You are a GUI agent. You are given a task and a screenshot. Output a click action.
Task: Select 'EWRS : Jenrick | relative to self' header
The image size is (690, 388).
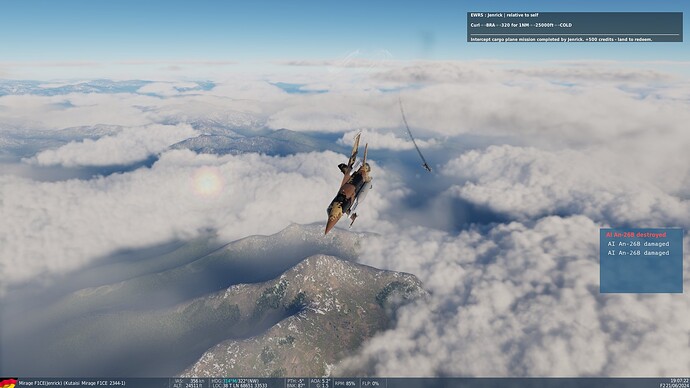coord(504,15)
